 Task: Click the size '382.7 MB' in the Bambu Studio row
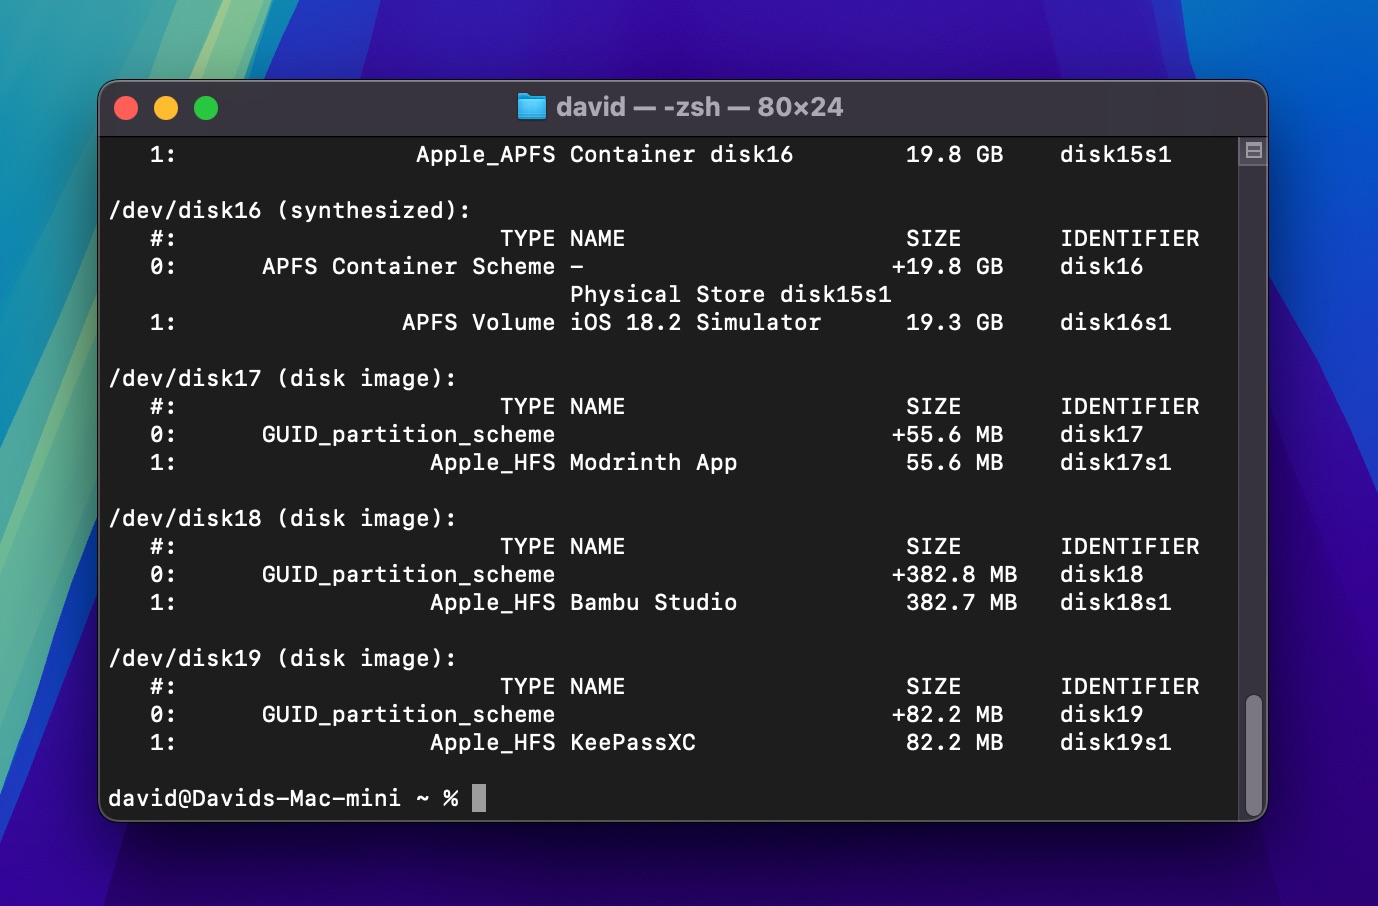[961, 602]
